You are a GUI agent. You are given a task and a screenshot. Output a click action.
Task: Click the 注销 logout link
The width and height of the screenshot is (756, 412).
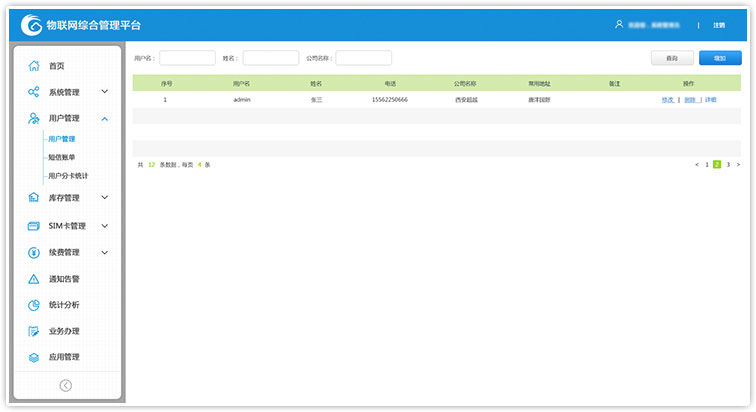pos(719,25)
